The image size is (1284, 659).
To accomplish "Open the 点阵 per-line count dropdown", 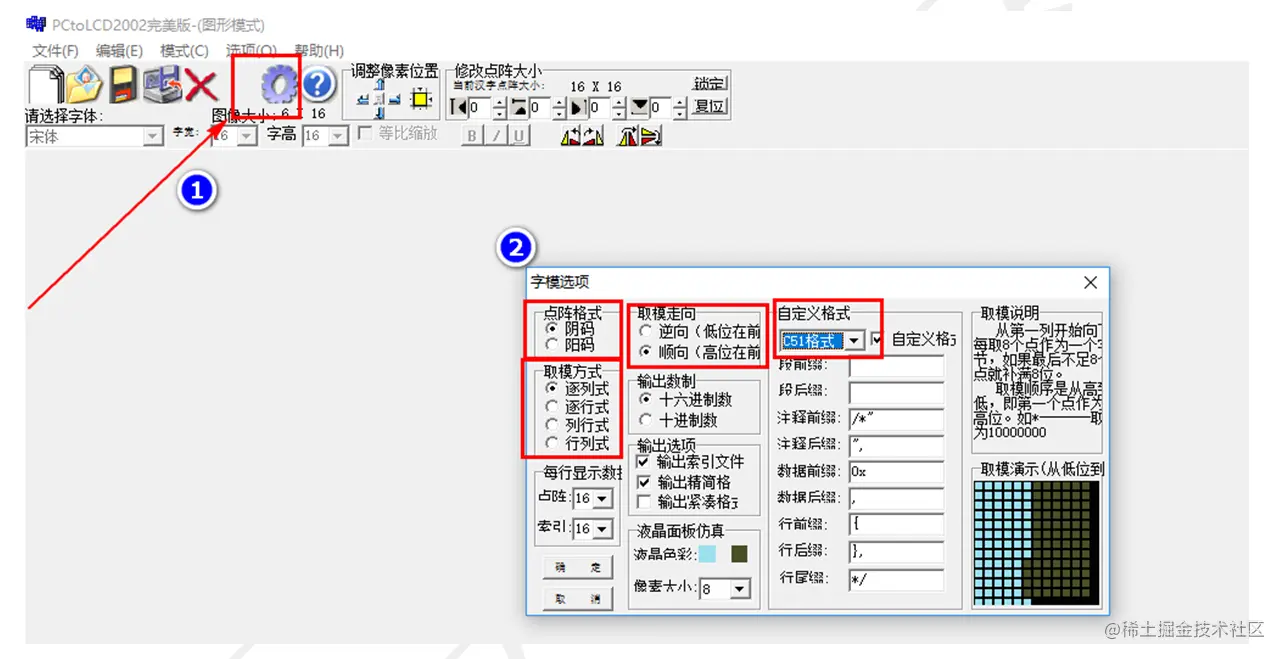I will tap(604, 498).
